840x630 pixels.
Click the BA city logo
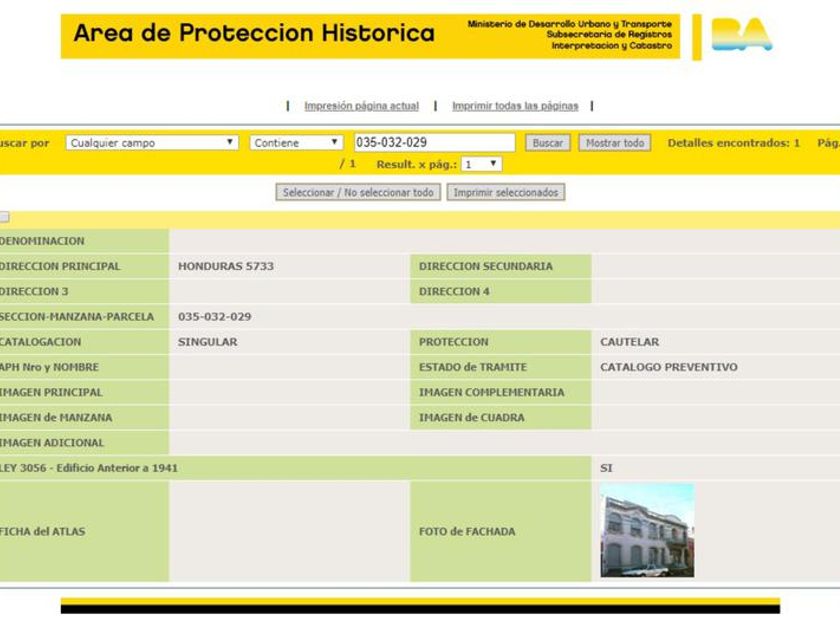[741, 35]
